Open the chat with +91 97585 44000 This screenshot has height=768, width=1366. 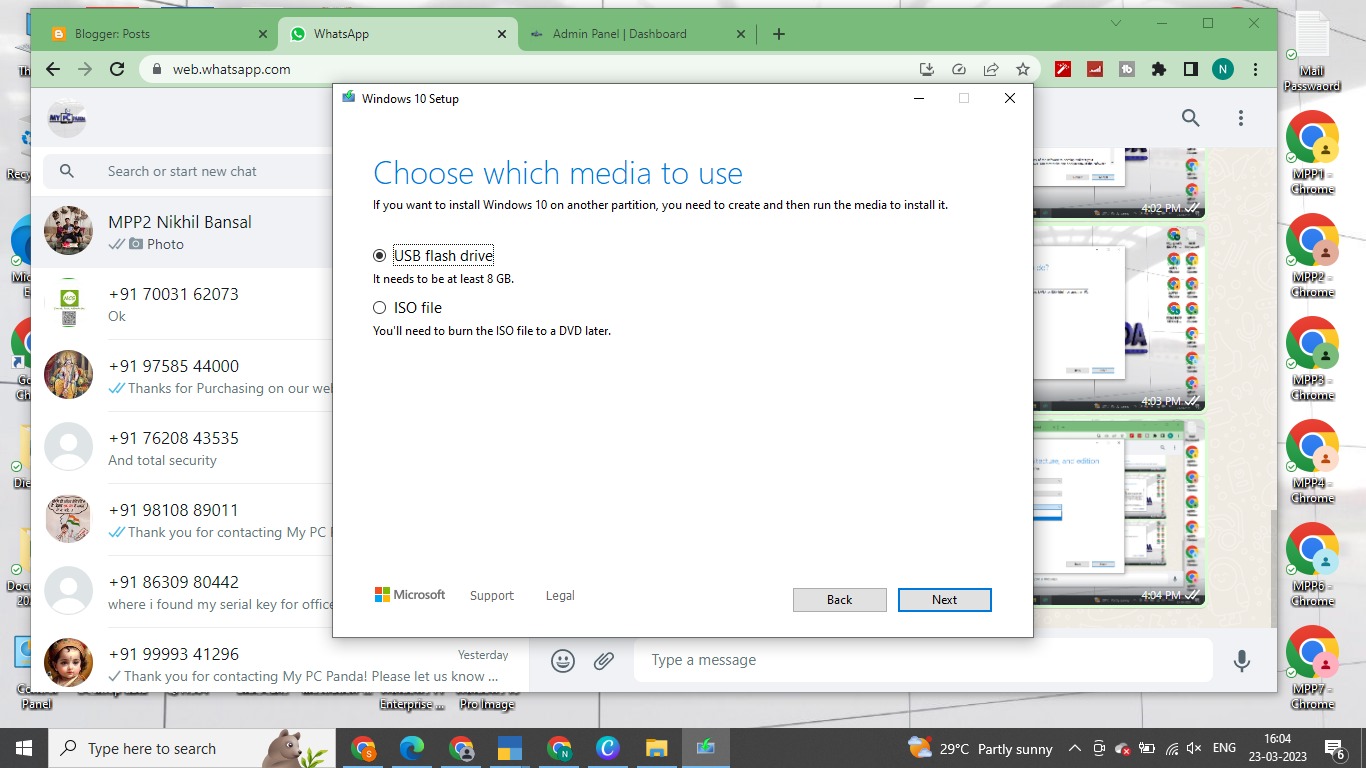(x=182, y=376)
